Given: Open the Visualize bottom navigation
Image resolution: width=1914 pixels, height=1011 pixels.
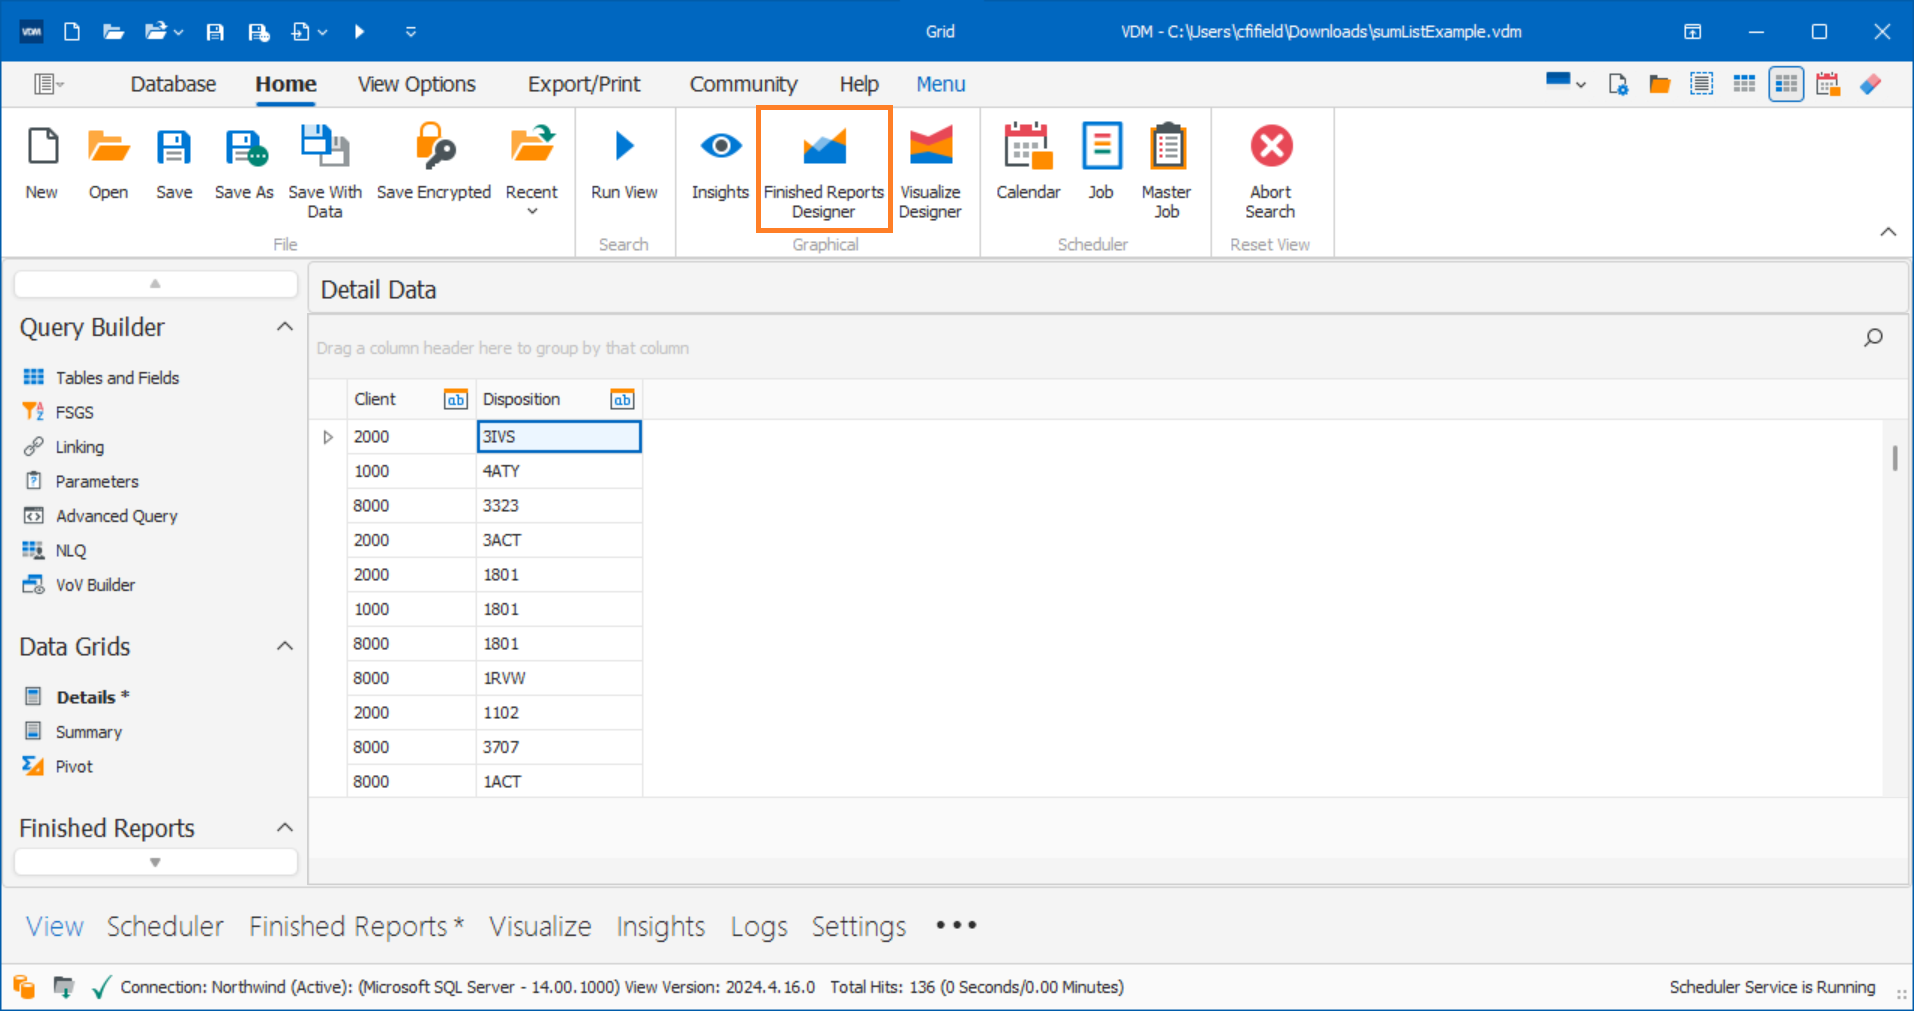Looking at the screenshot, I should coord(540,927).
